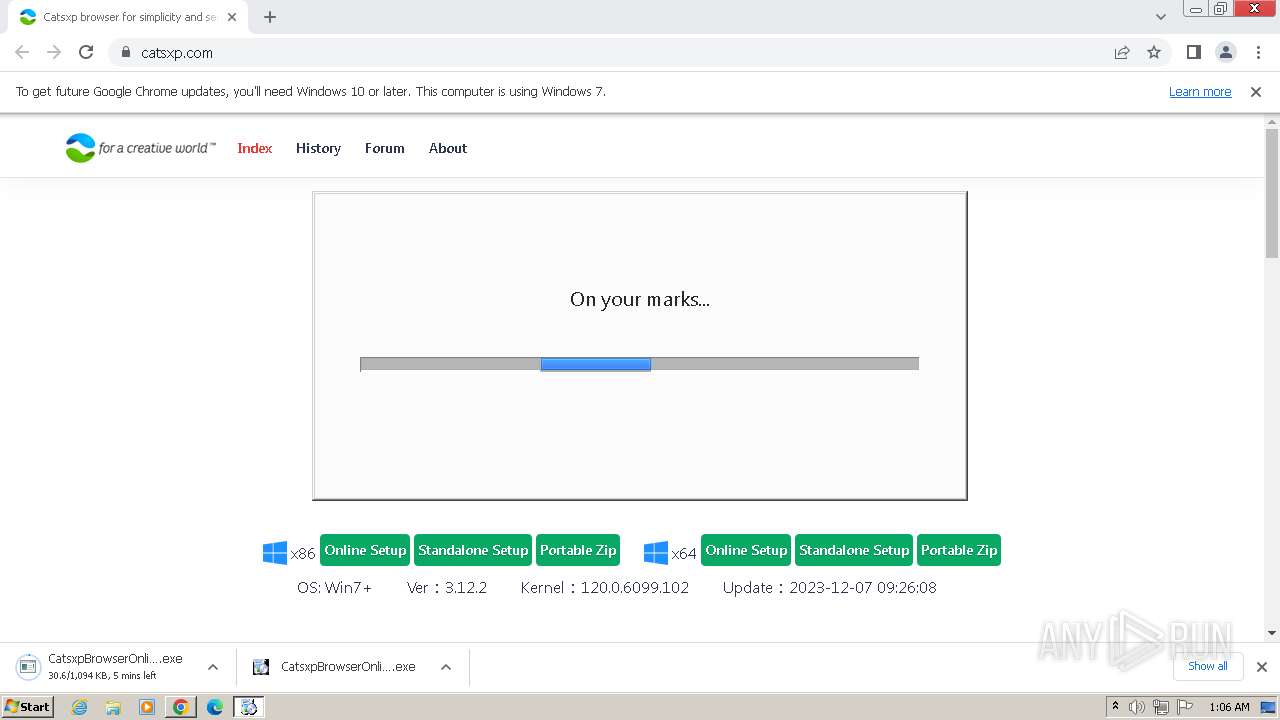
Task: Open the Index nav item
Action: pos(255,148)
